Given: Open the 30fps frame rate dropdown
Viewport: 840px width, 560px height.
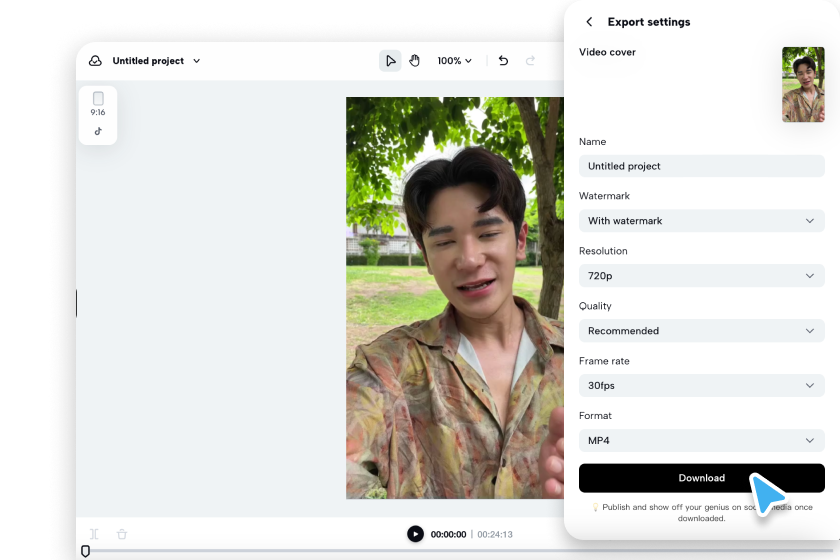Looking at the screenshot, I should (x=701, y=385).
